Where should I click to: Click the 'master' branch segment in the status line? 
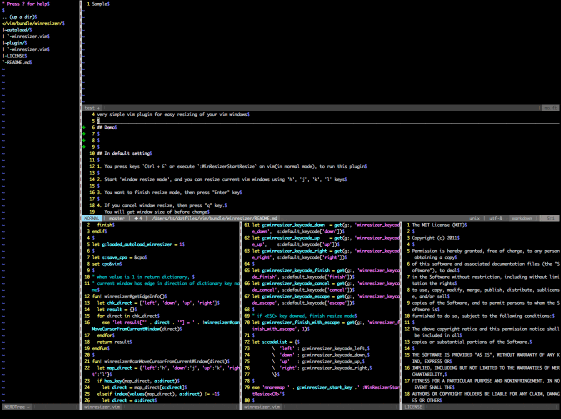[117, 218]
